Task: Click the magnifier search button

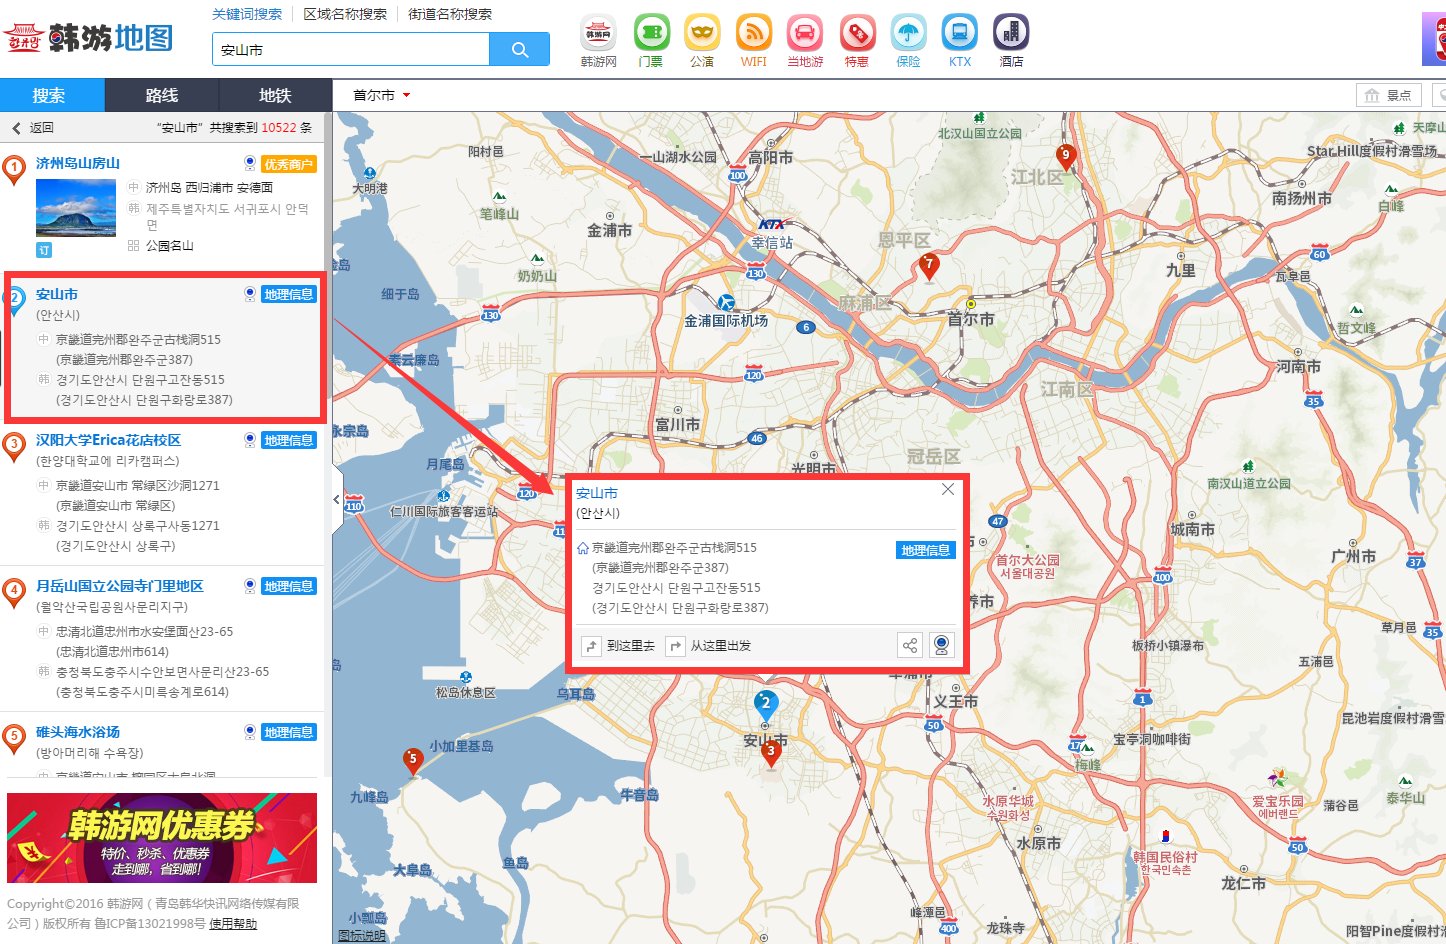Action: (519, 49)
